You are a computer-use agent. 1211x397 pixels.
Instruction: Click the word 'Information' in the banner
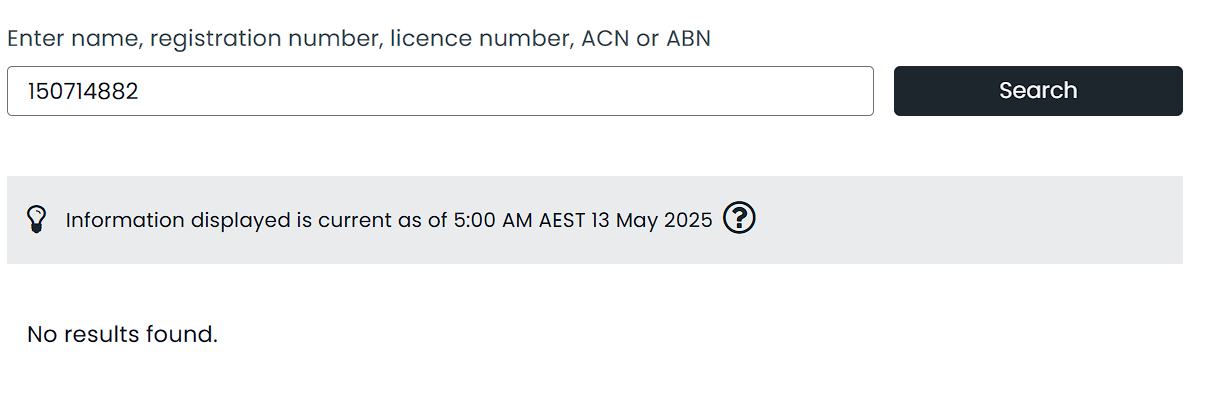click(x=125, y=220)
